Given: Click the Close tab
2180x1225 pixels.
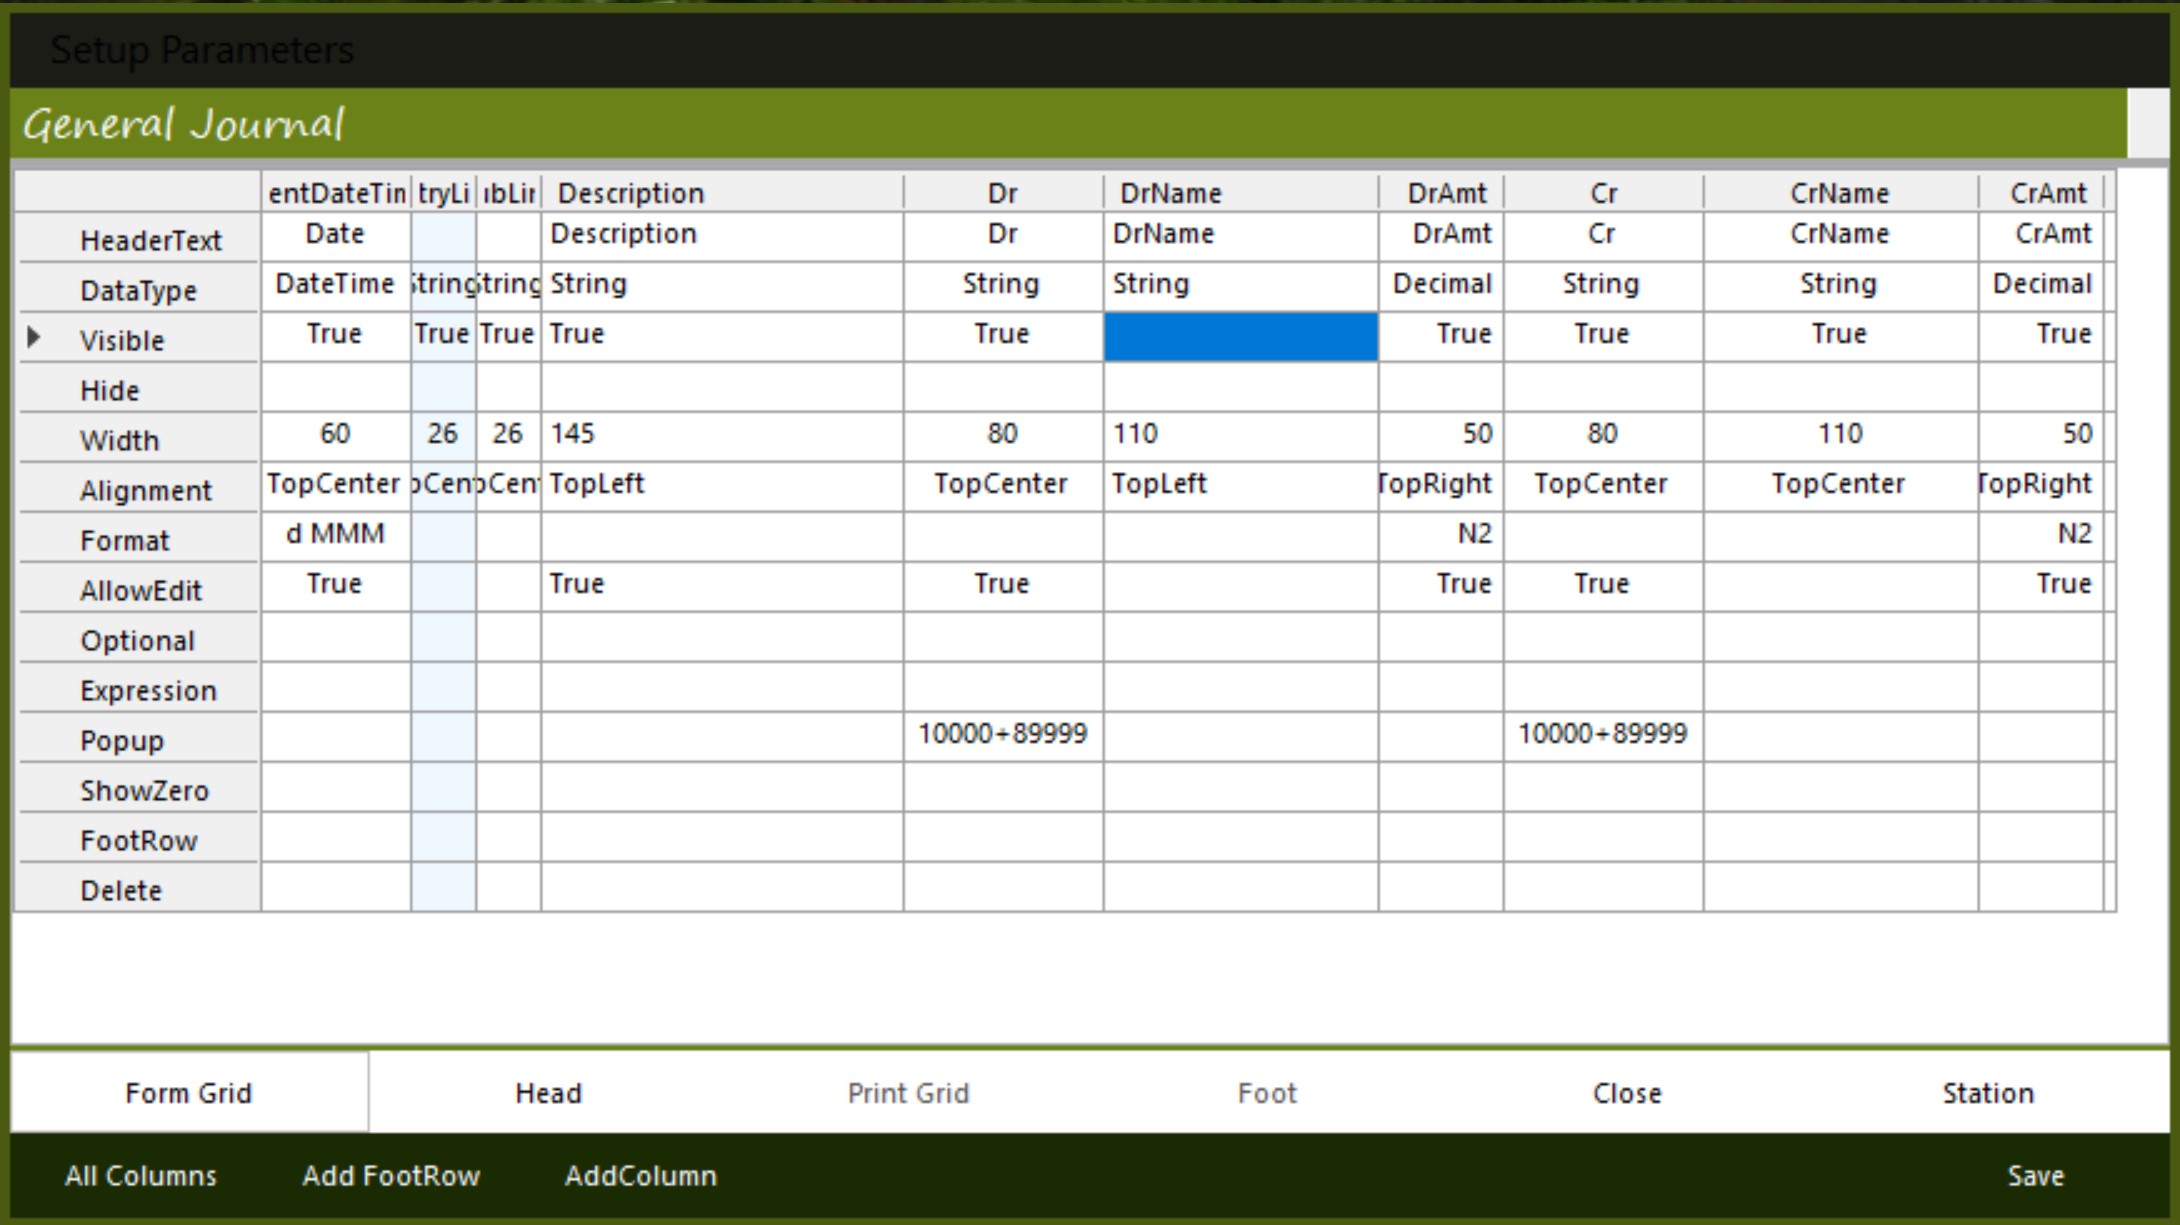Looking at the screenshot, I should pyautogui.click(x=1627, y=1092).
